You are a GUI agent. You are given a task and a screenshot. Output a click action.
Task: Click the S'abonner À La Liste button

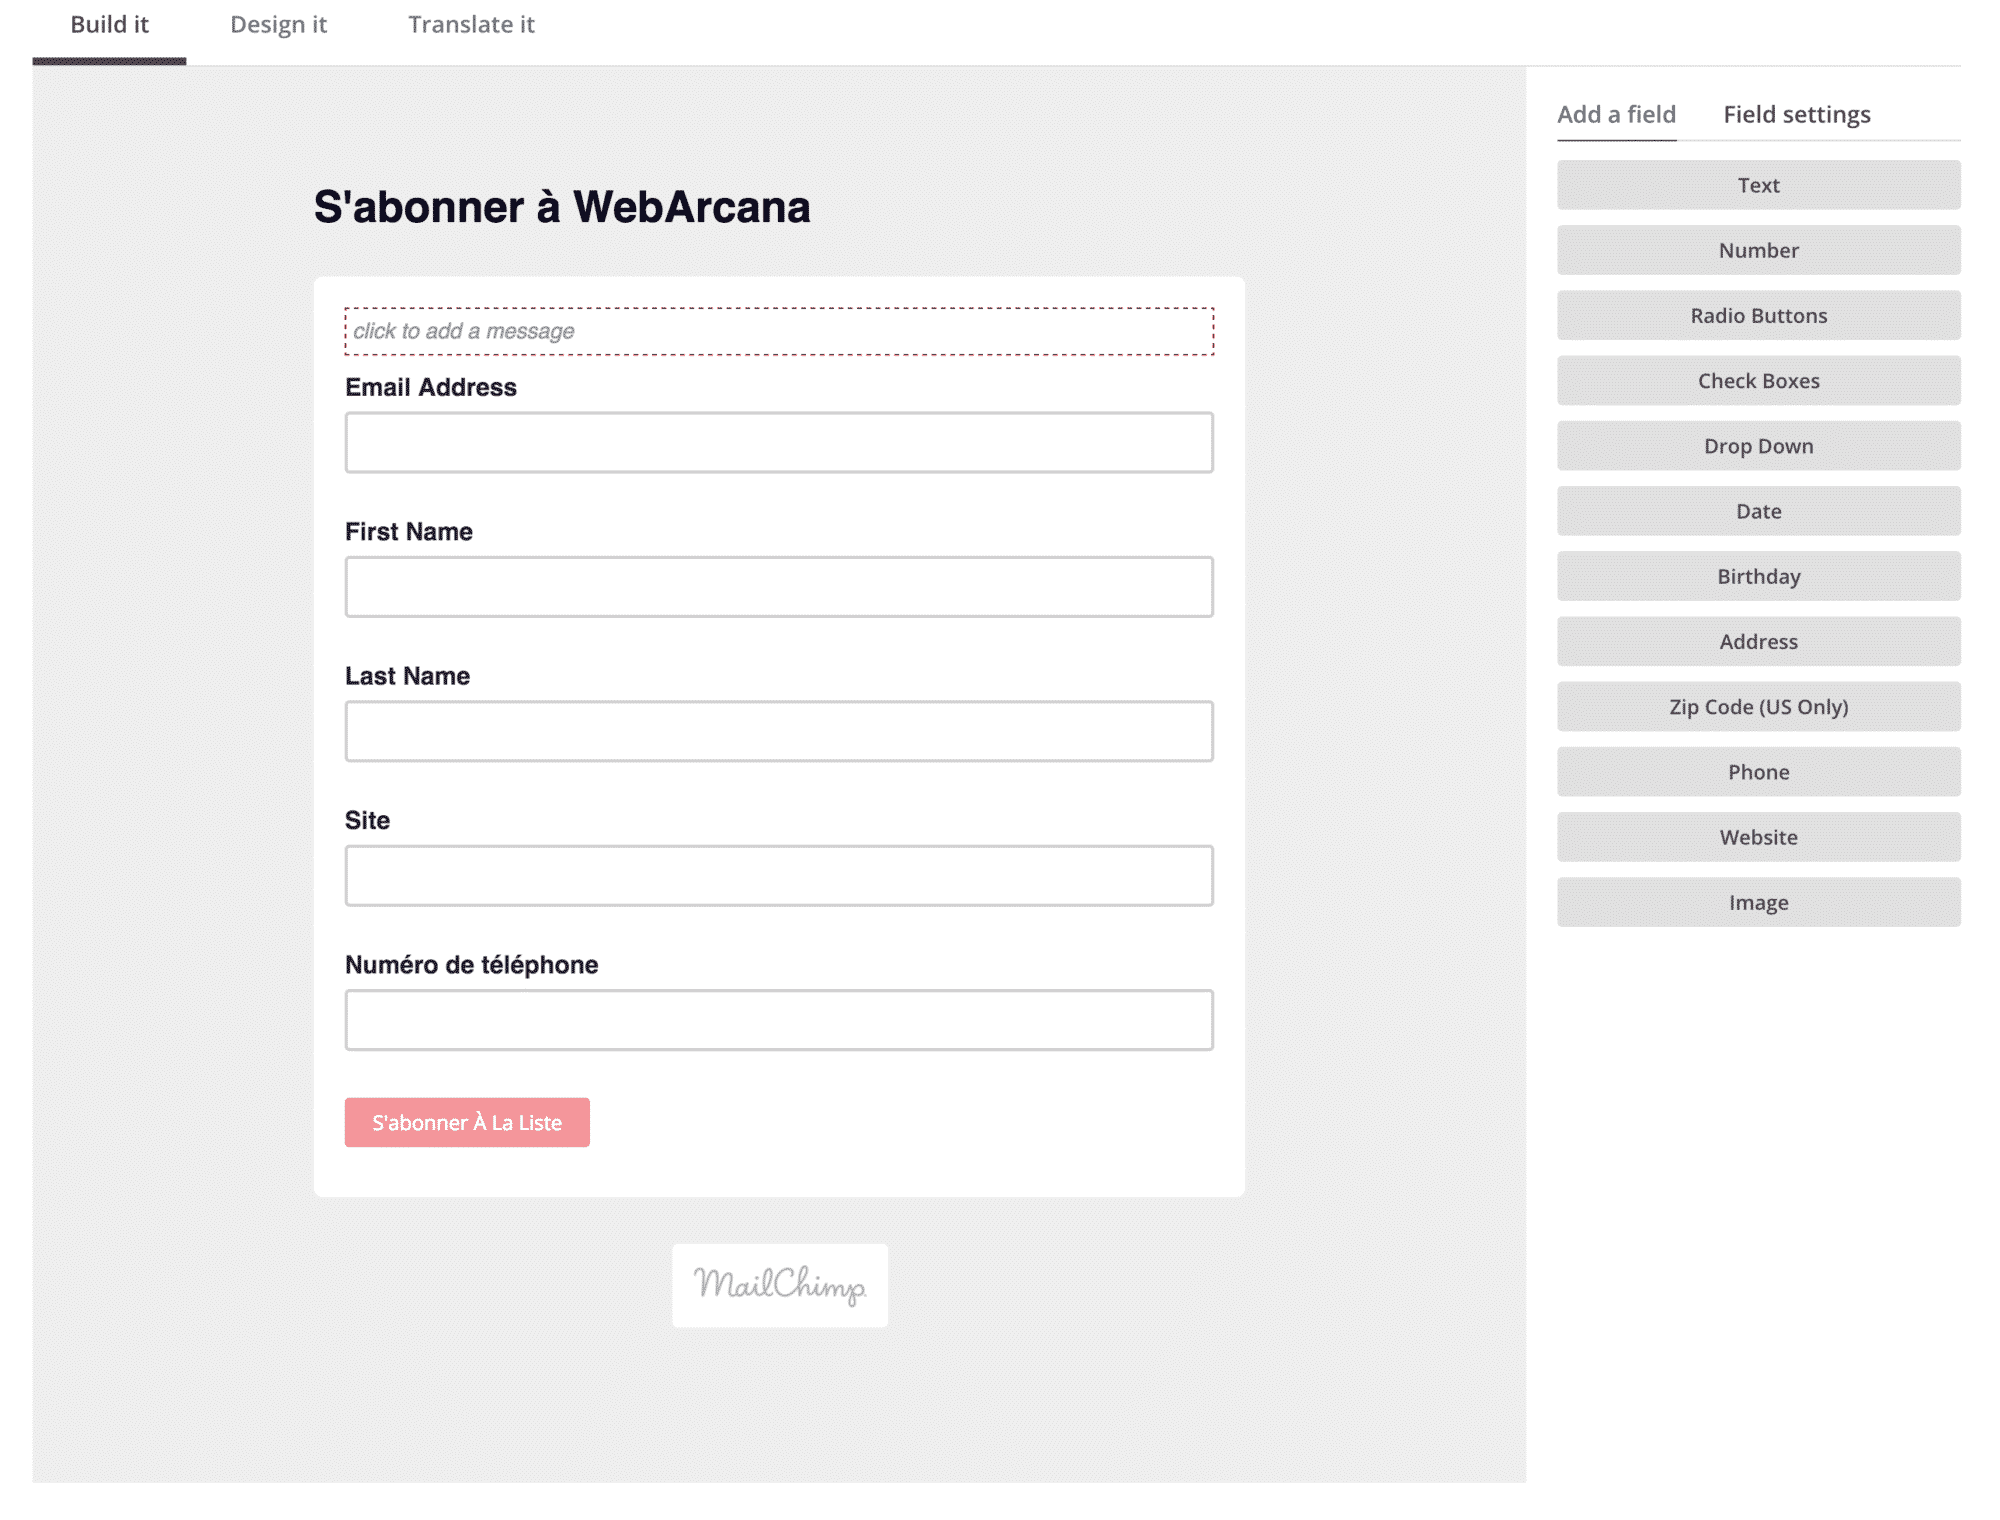point(466,1122)
